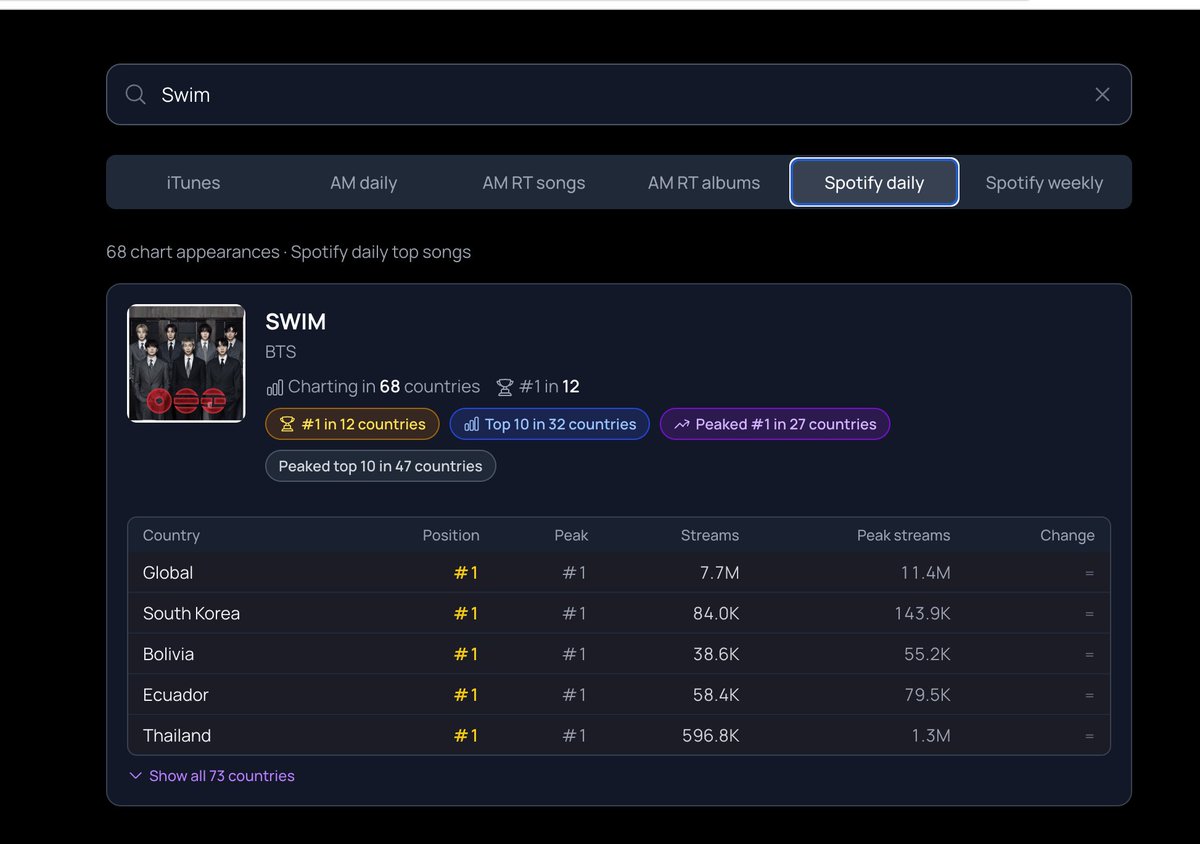This screenshot has height=844, width=1200.
Task: Select the Bolivia row name
Action: pyautogui.click(x=168, y=654)
